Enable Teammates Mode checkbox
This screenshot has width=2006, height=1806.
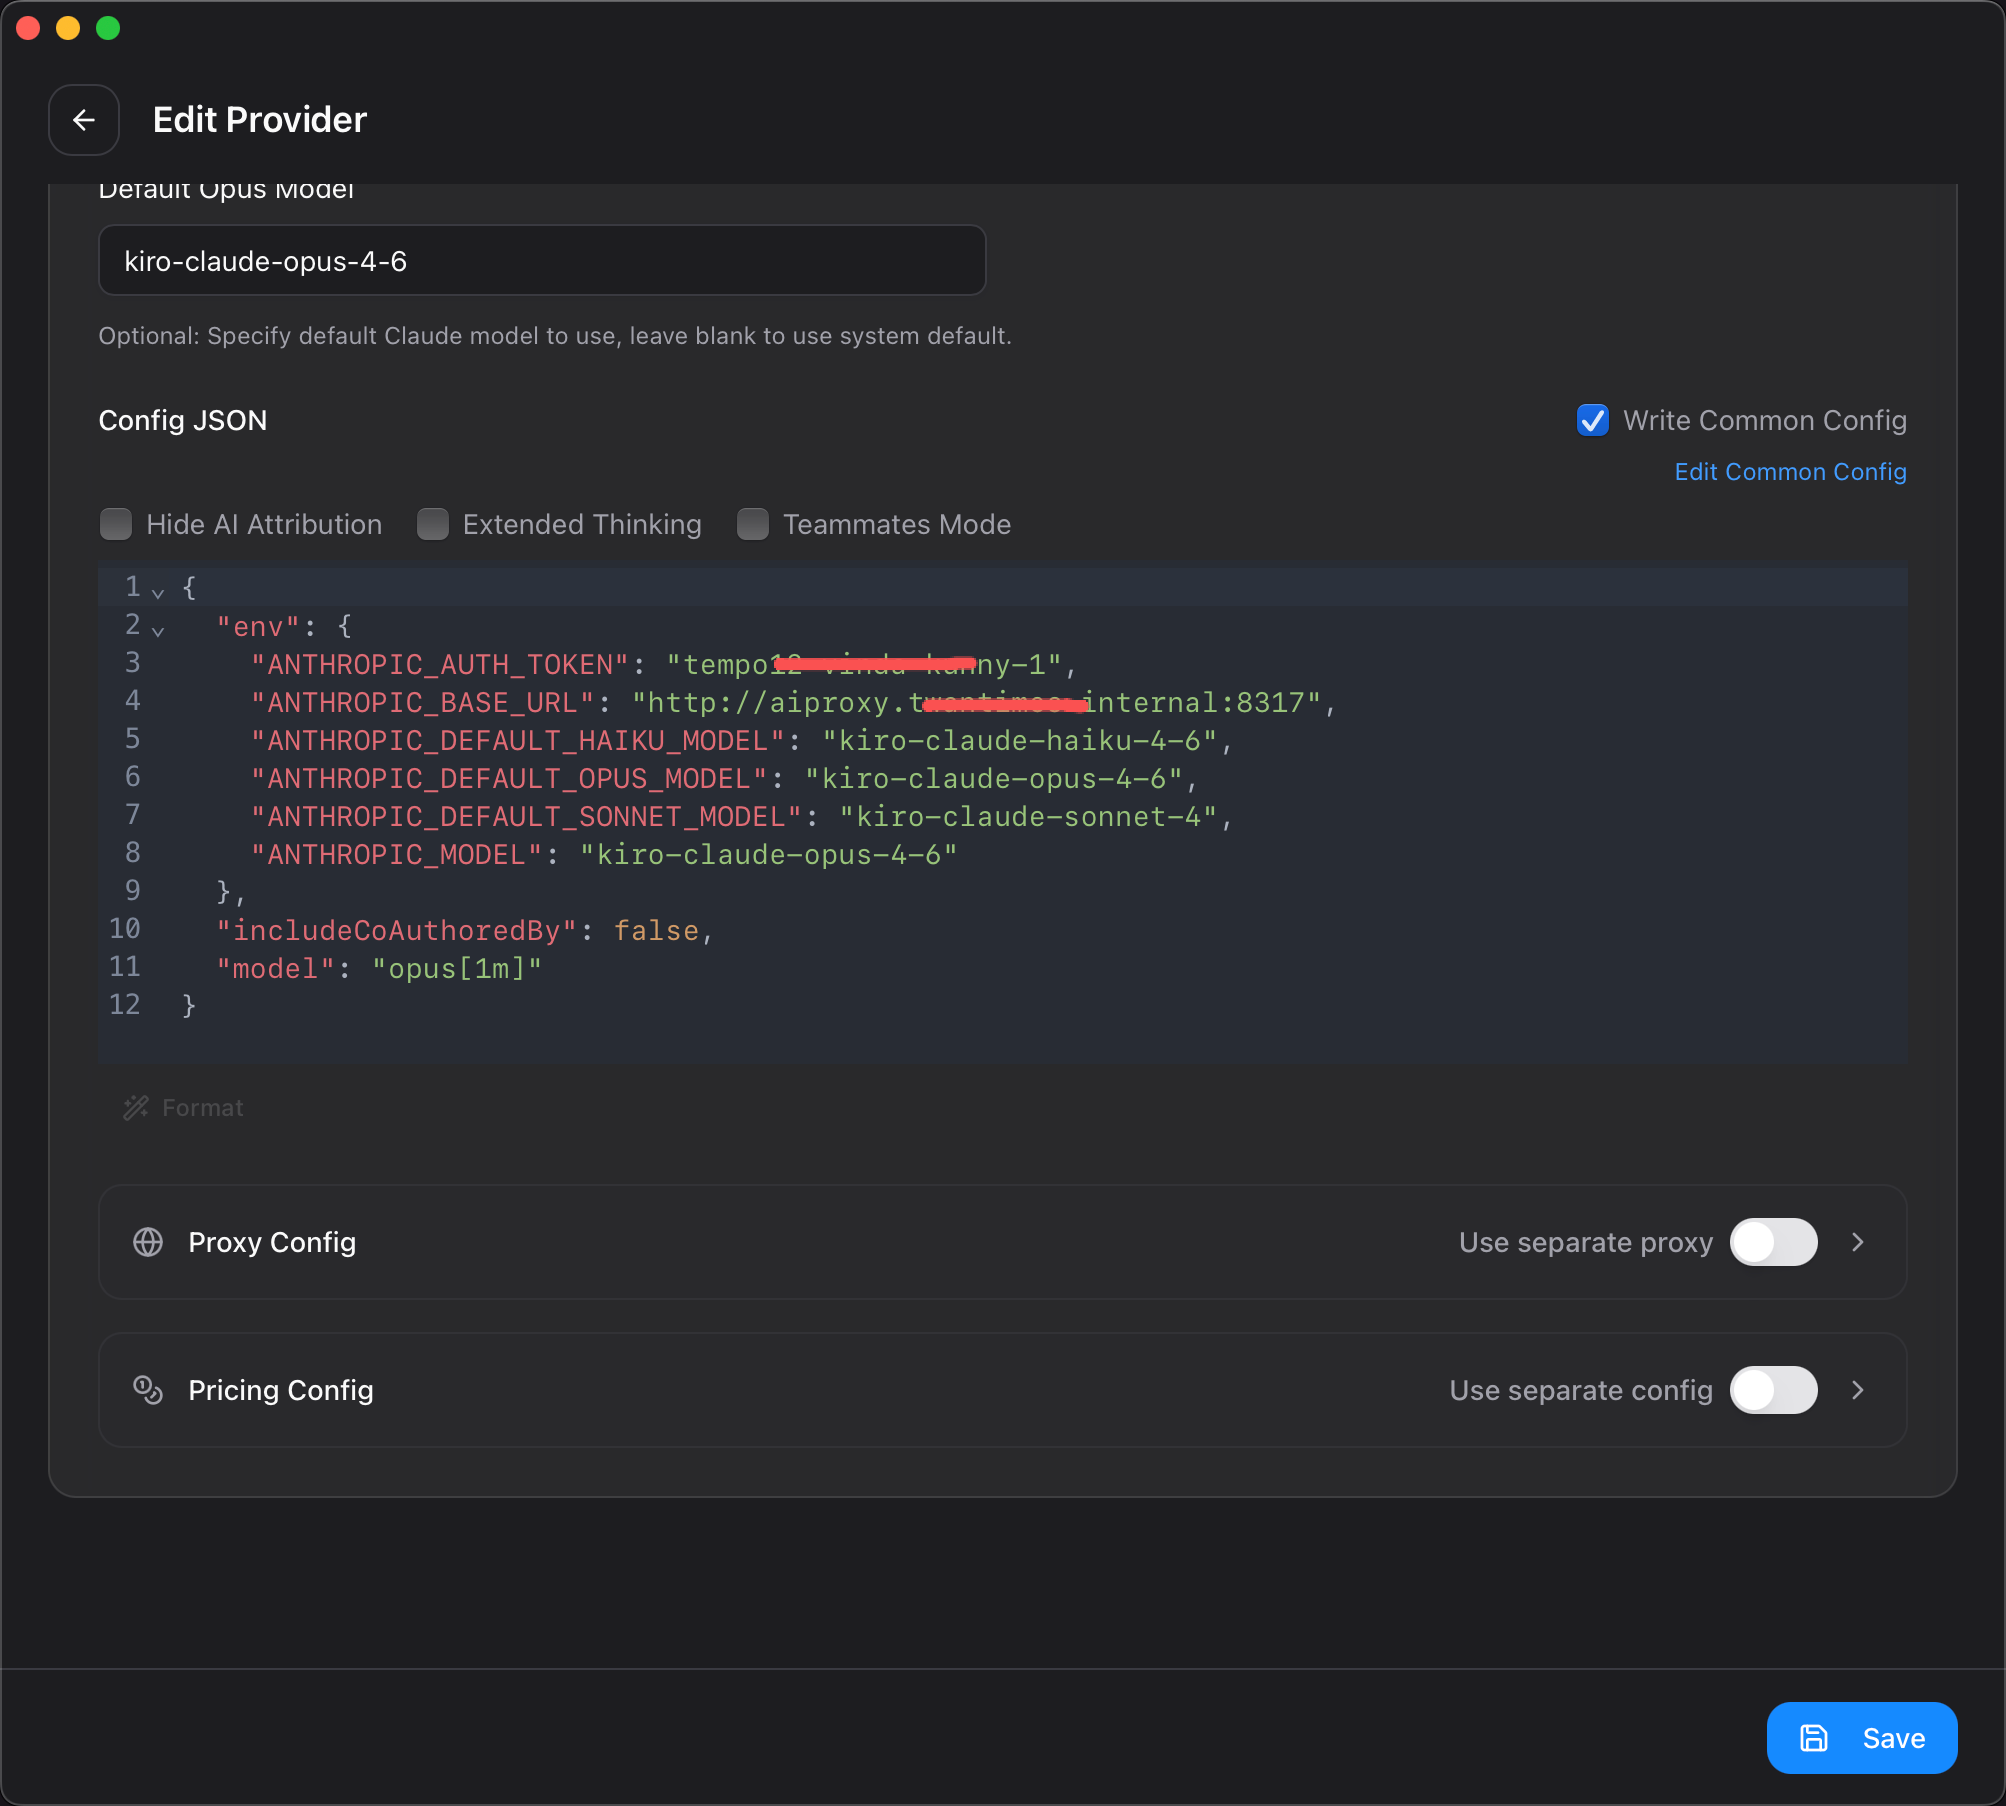tap(753, 524)
